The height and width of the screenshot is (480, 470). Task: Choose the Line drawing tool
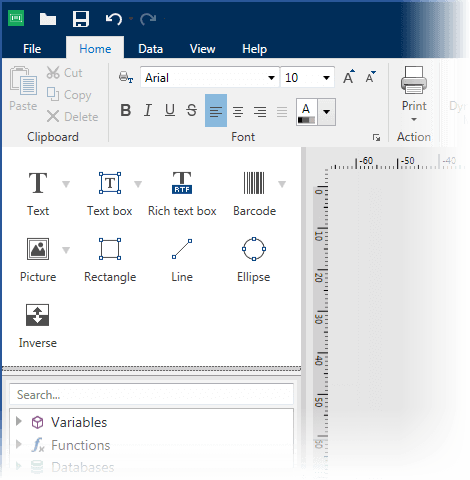[x=182, y=259]
